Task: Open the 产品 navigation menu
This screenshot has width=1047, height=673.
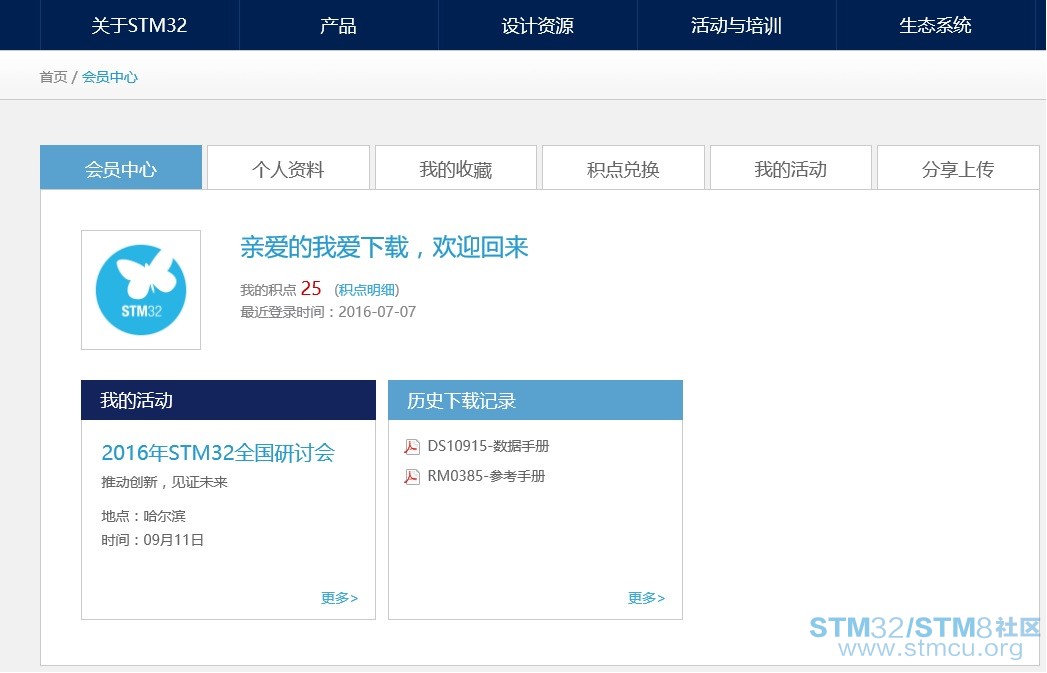Action: 338,25
